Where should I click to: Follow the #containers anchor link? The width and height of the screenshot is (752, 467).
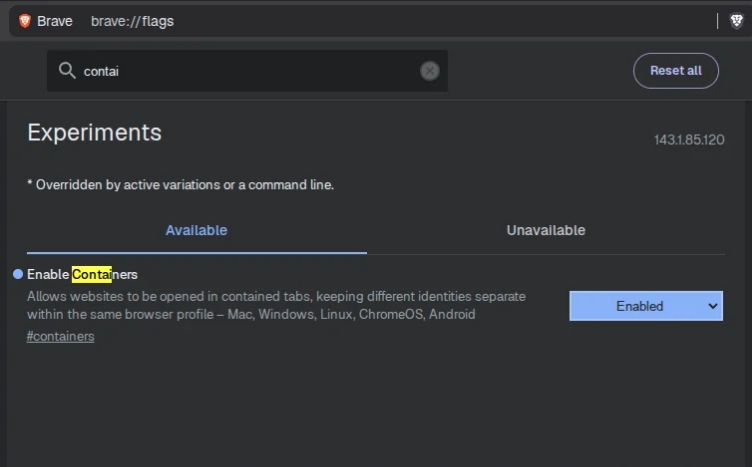coord(60,336)
